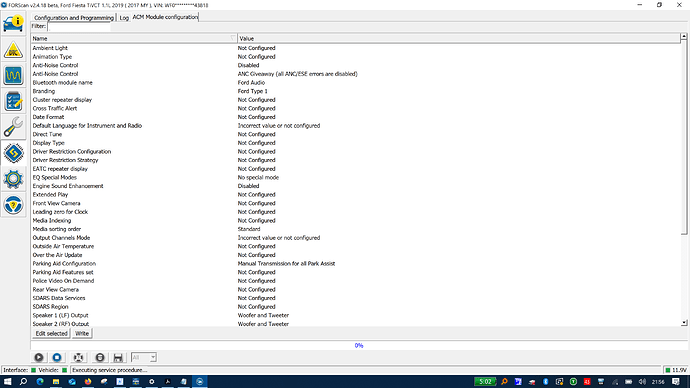The image size is (690, 388).
Task: Sort by the Value column header
Action: (459, 39)
